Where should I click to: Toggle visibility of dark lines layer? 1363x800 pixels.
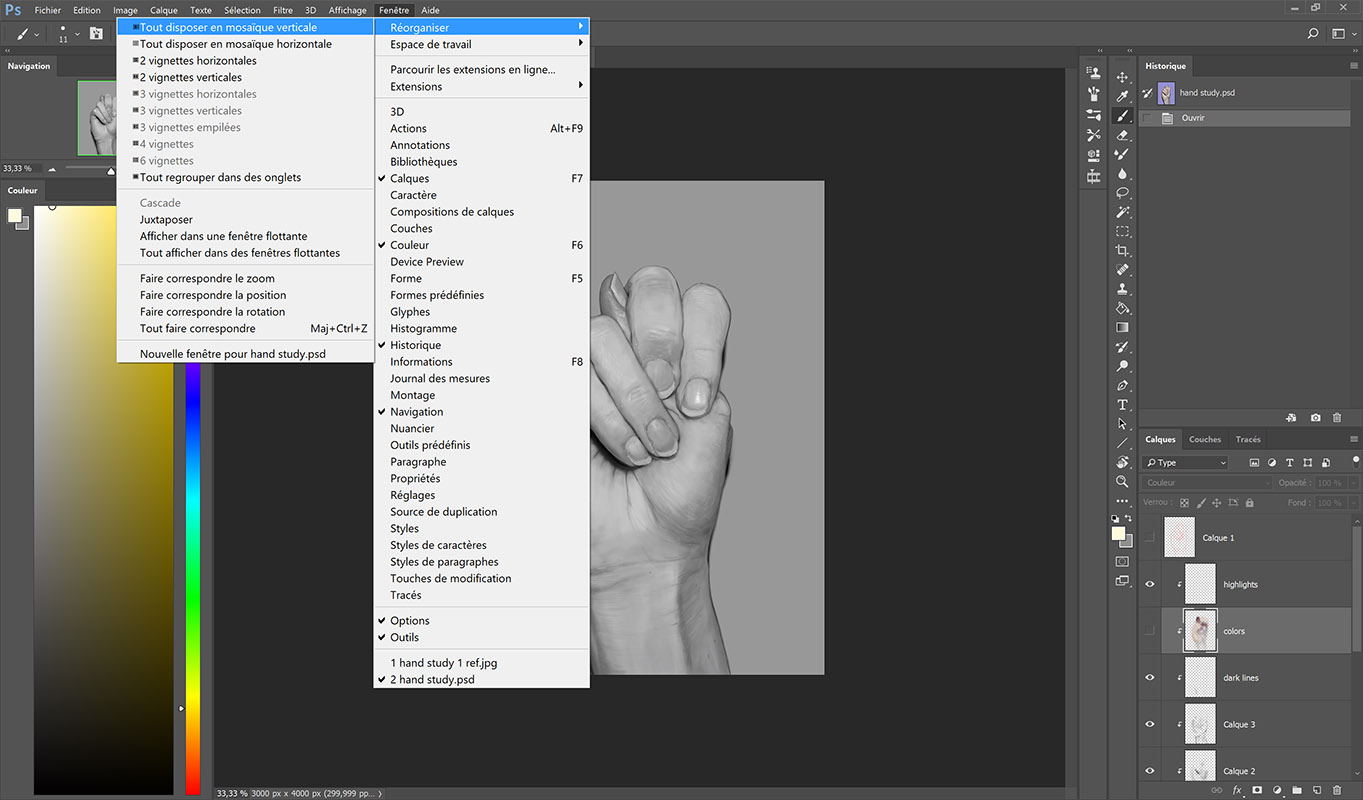[x=1149, y=678]
